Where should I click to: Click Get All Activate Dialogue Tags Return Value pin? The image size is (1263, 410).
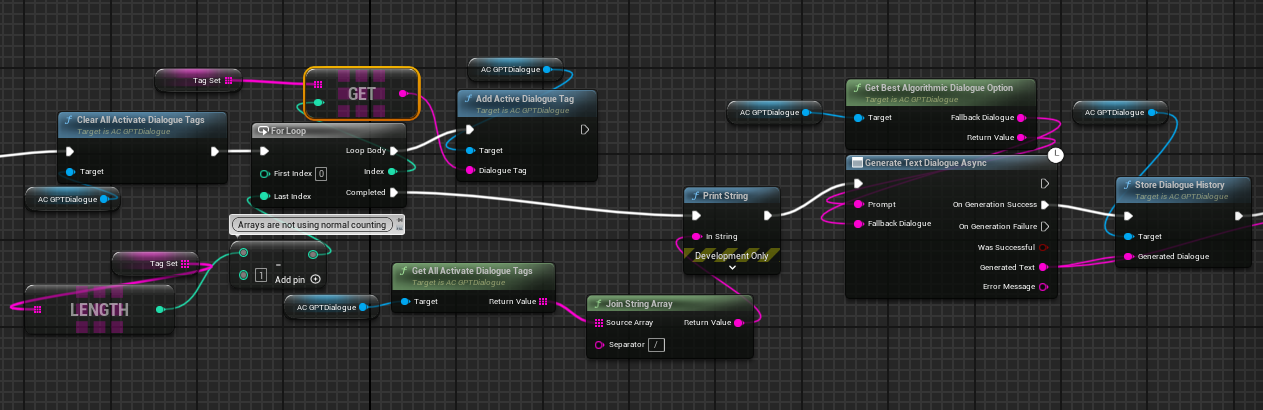coord(543,301)
